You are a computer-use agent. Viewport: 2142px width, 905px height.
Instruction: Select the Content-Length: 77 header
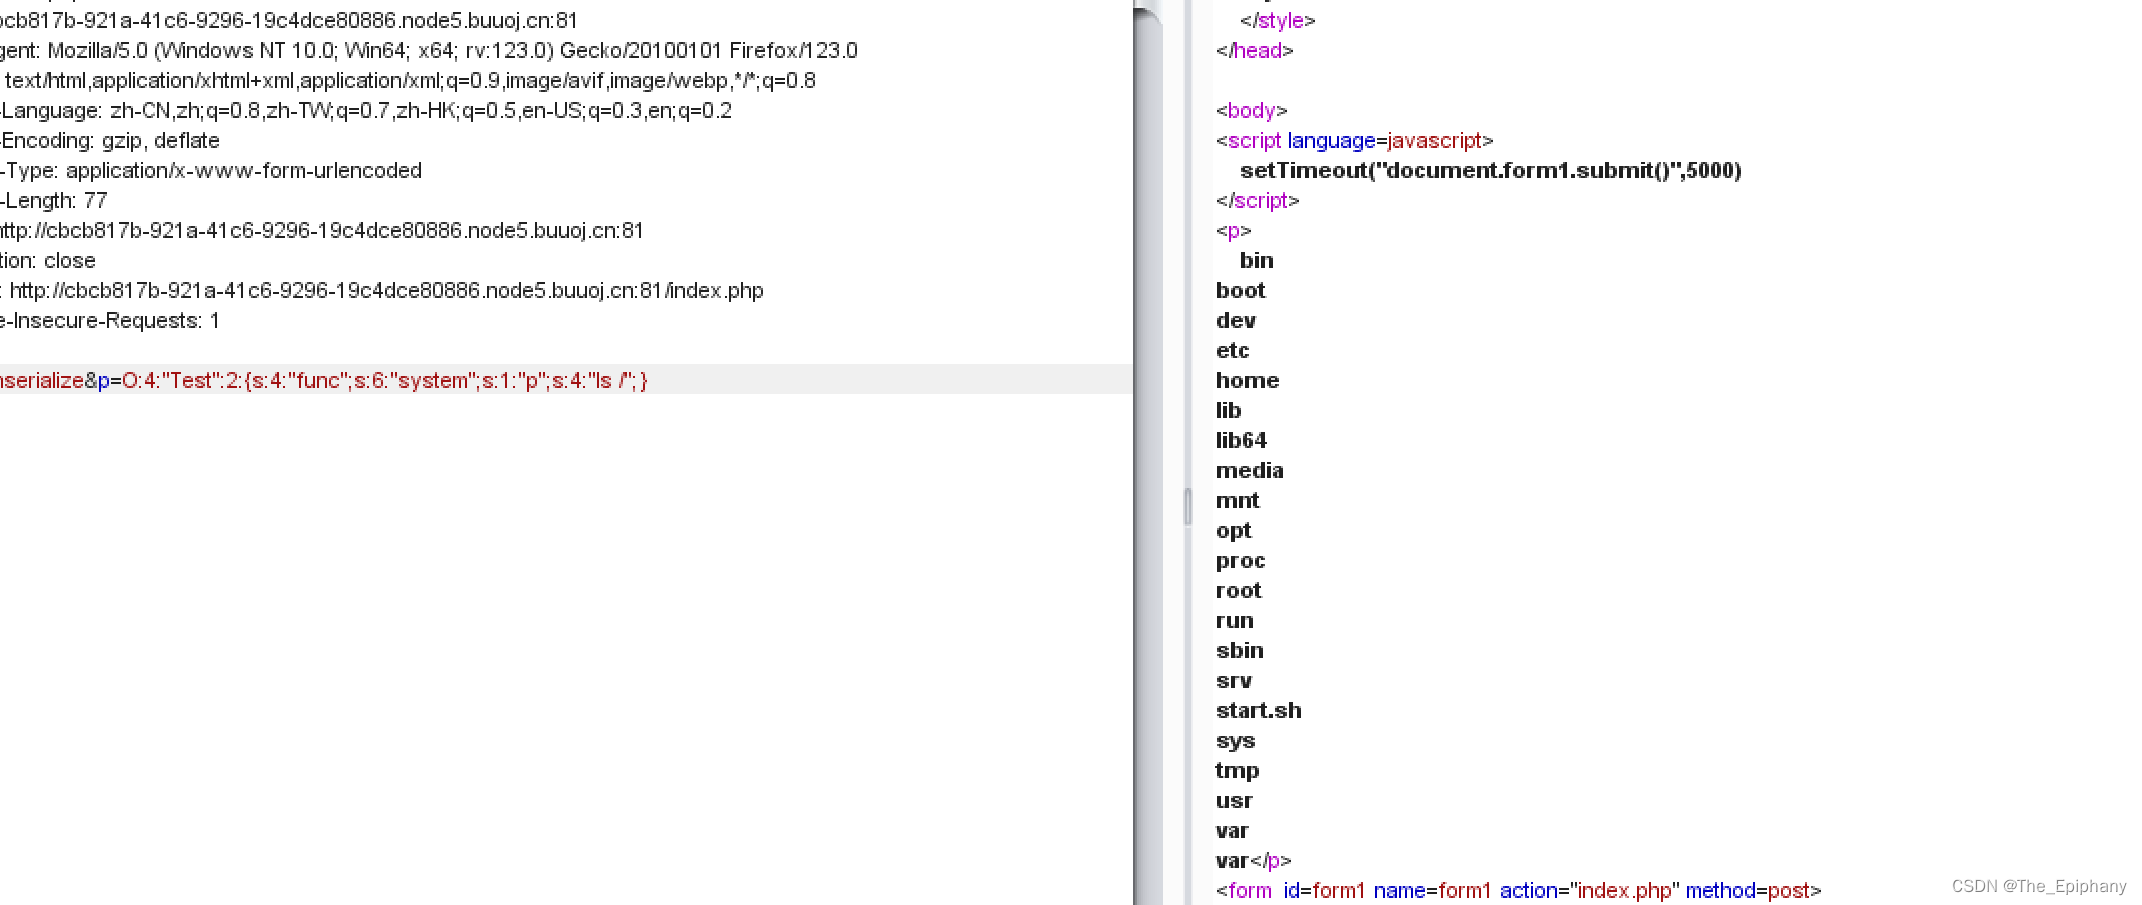(55, 200)
